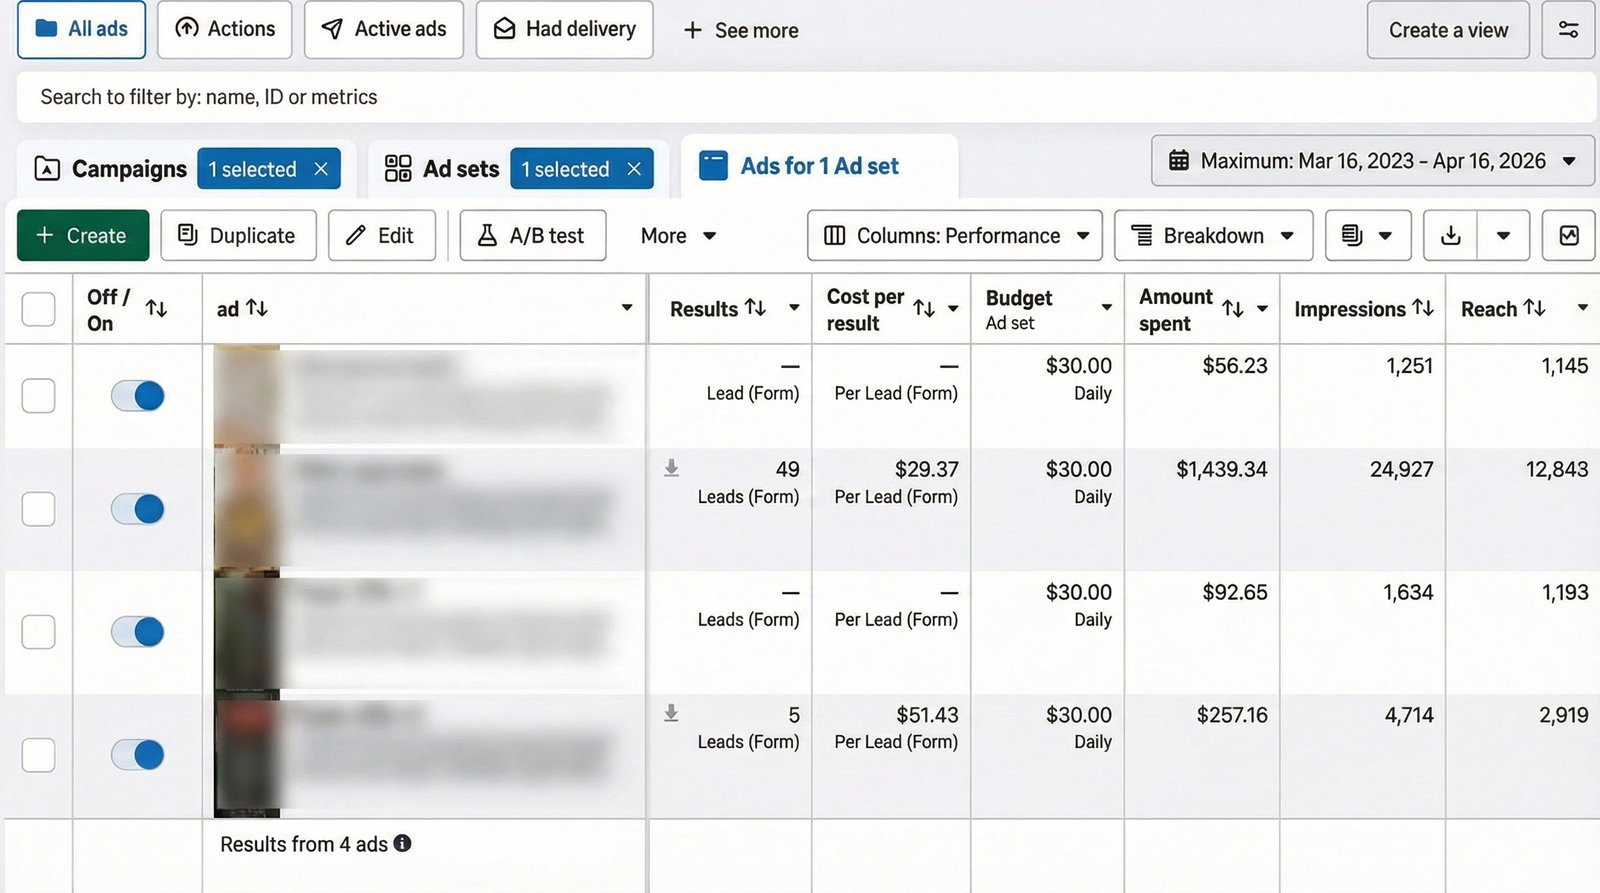Click the Ads for 1 Ad set tab
Screen dimensions: 1600x893
[x=819, y=166]
